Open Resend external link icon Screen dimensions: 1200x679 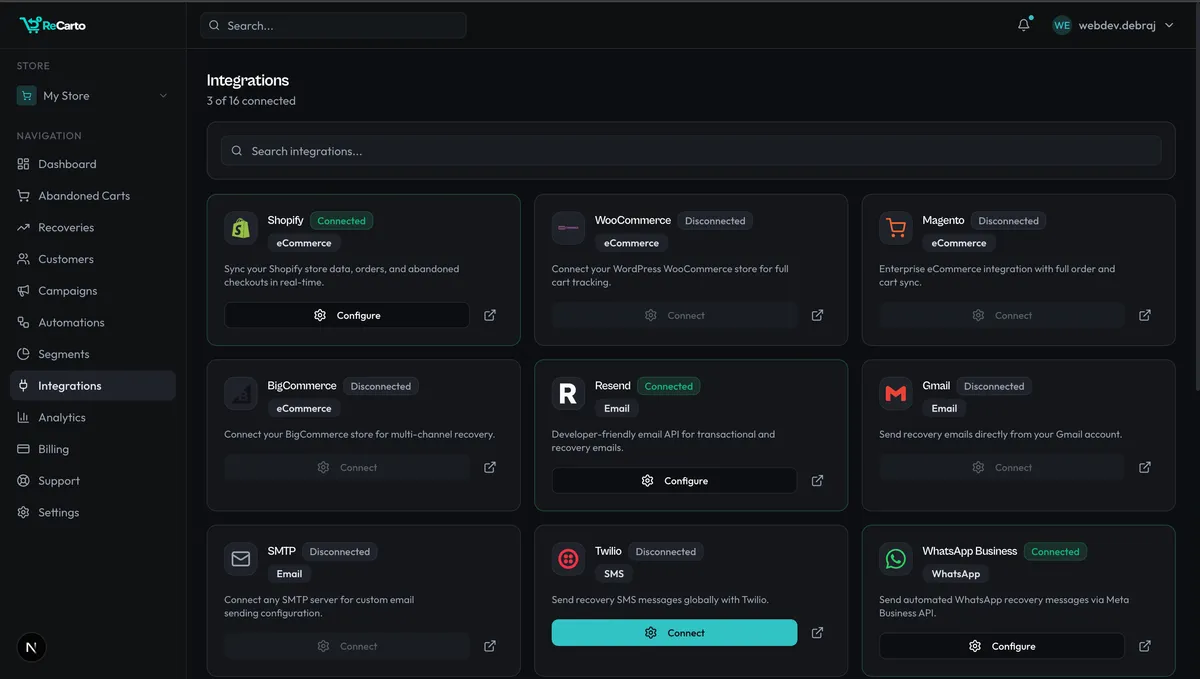[817, 481]
